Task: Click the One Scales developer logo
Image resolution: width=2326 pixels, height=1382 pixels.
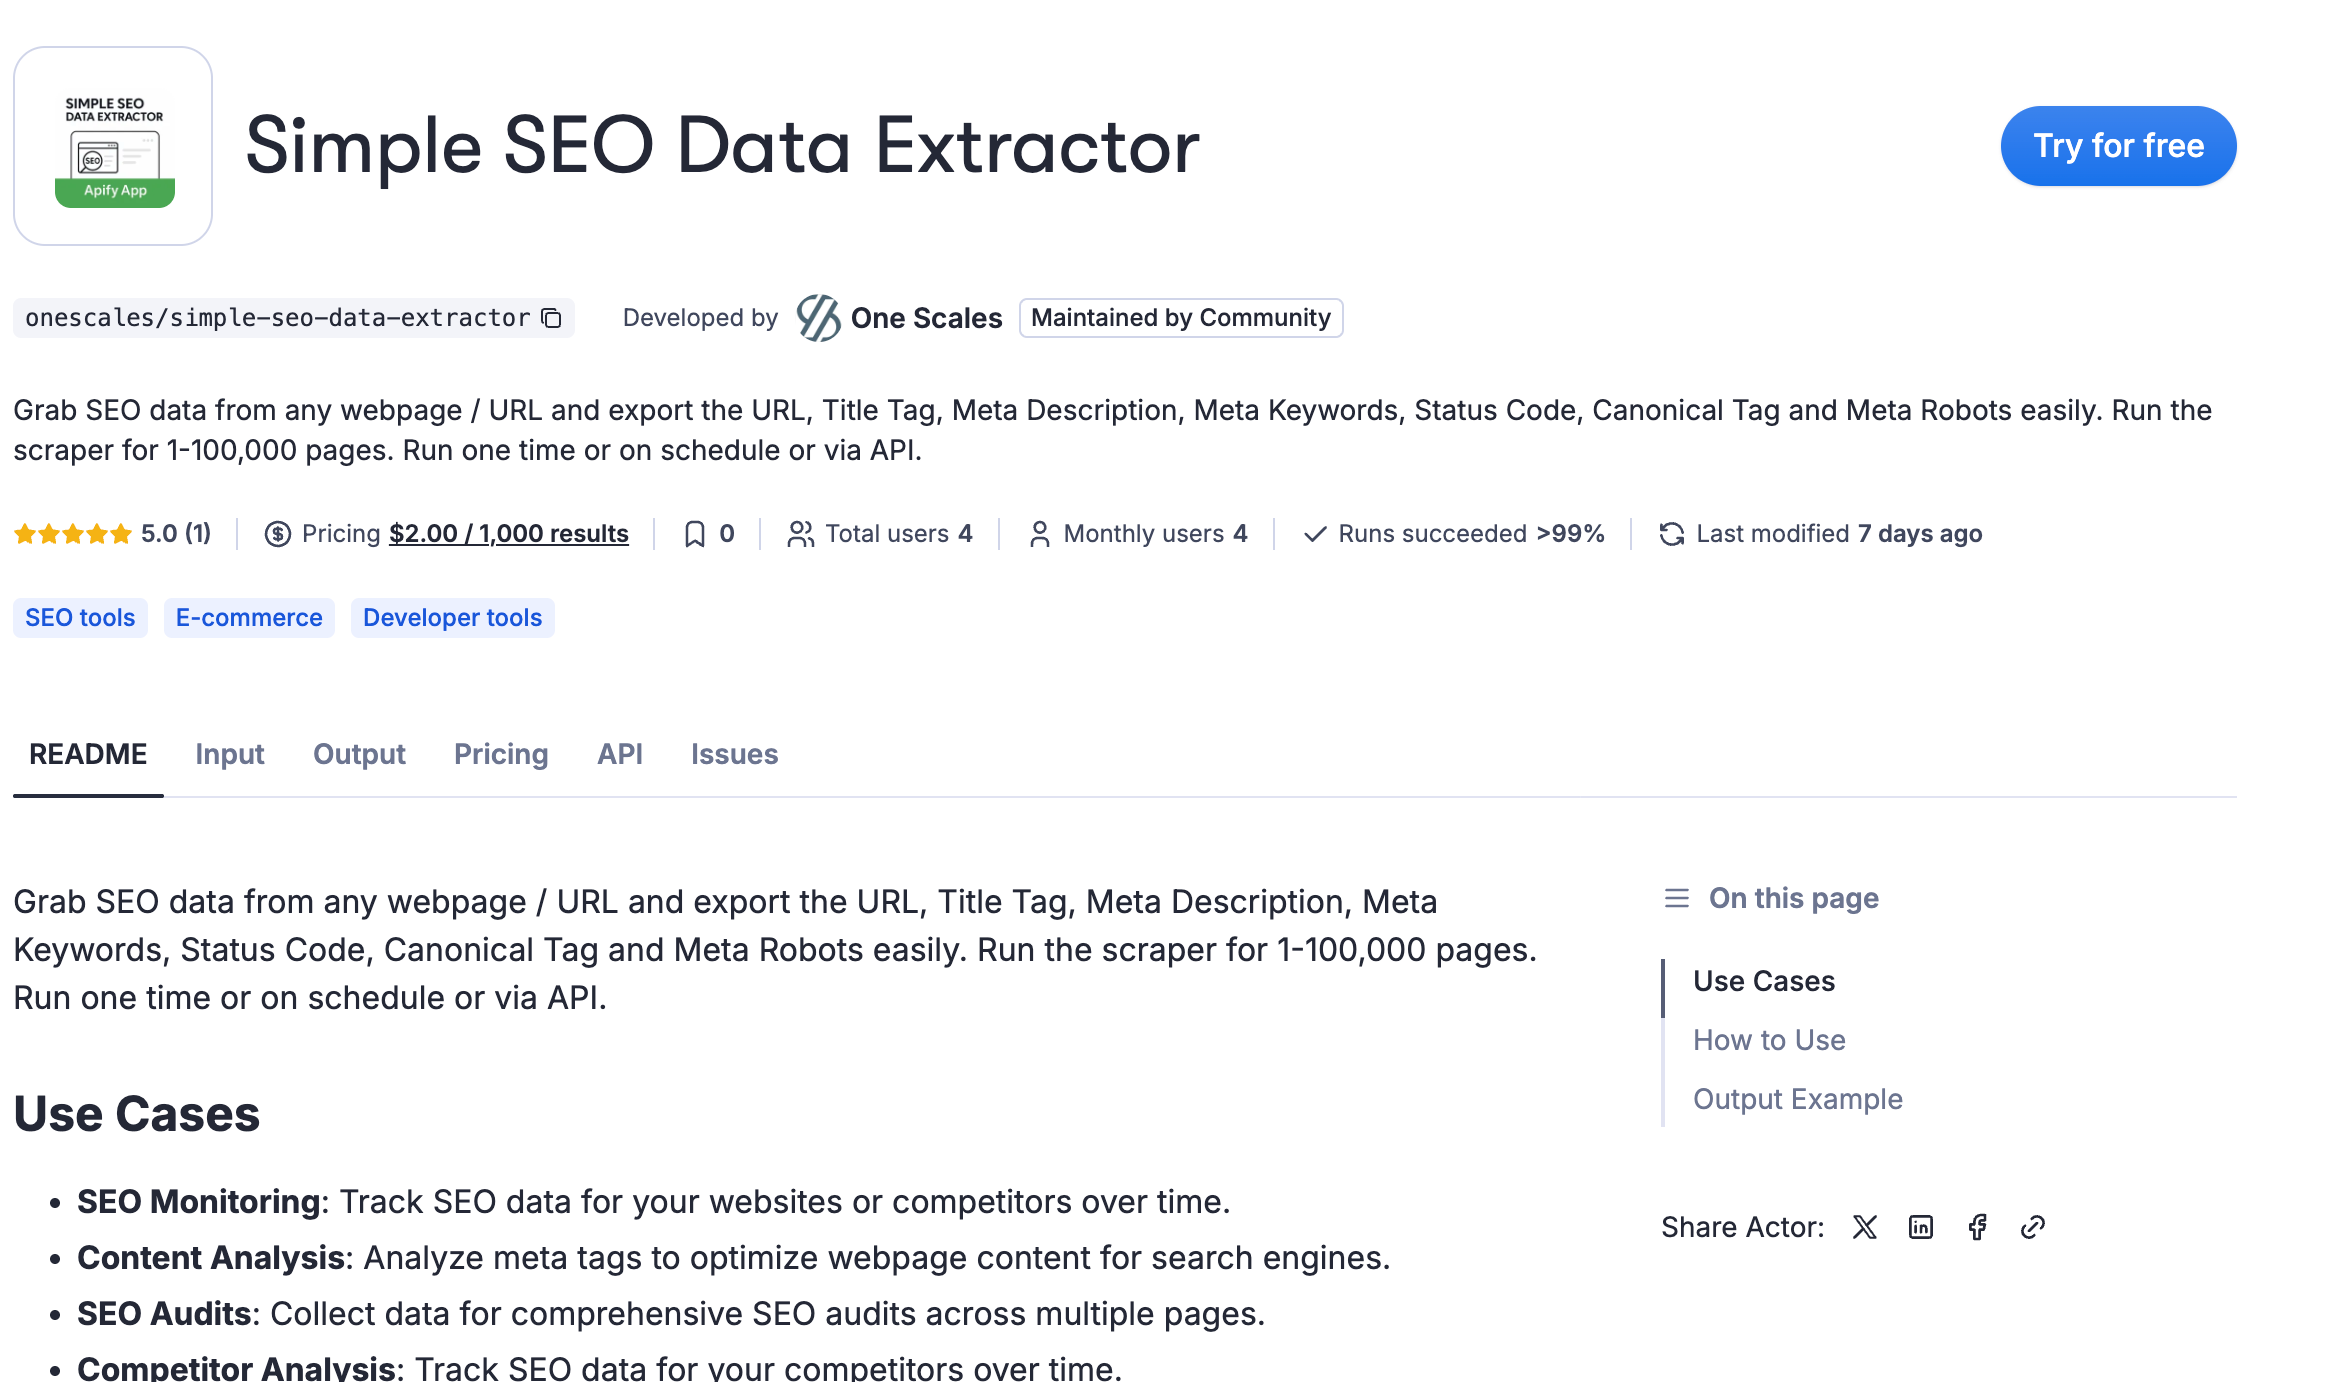Action: (x=818, y=318)
